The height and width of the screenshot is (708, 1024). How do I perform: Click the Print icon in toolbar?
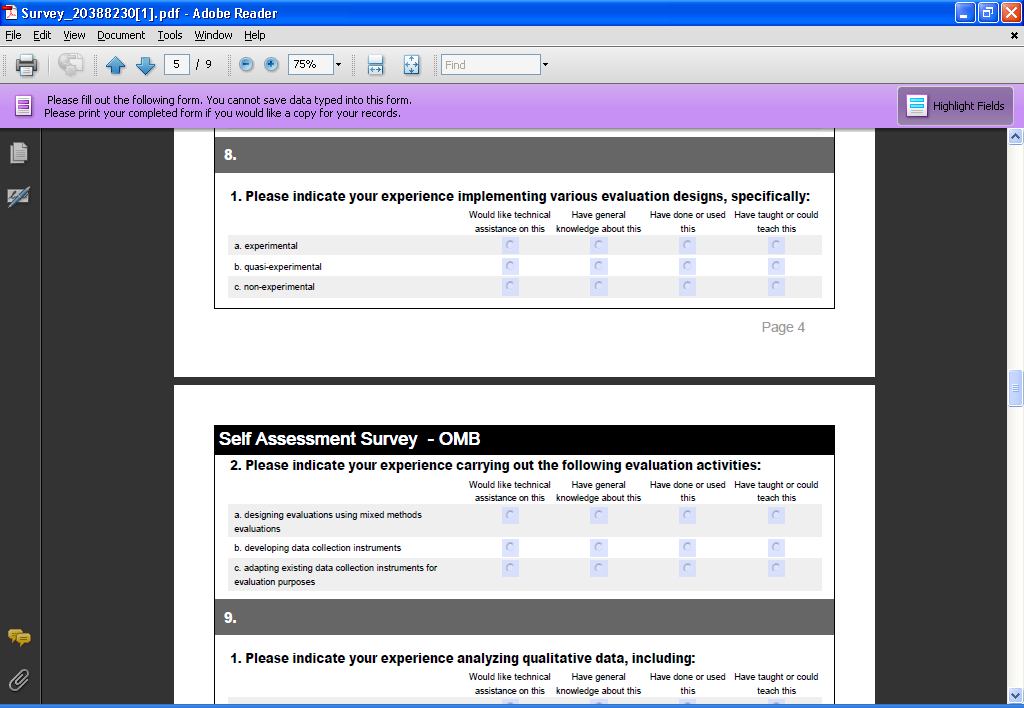[26, 65]
